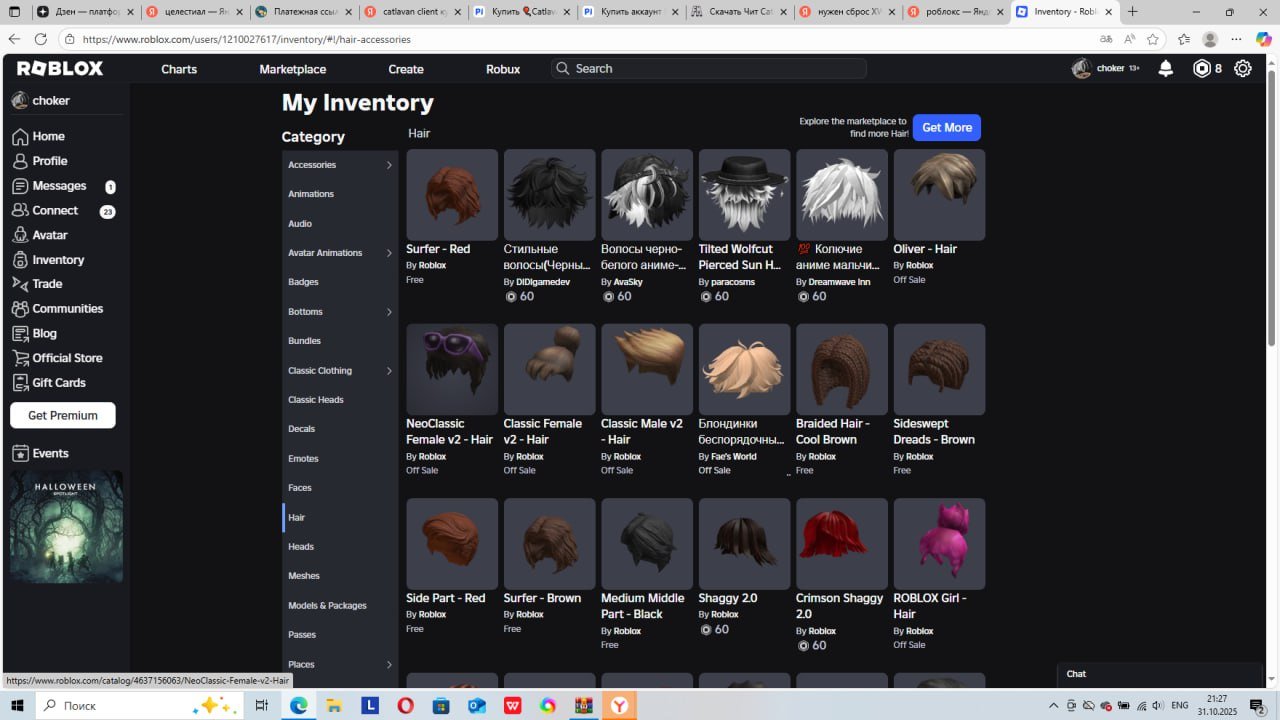Open the Blog sidebar icon
The height and width of the screenshot is (720, 1280).
coord(20,334)
